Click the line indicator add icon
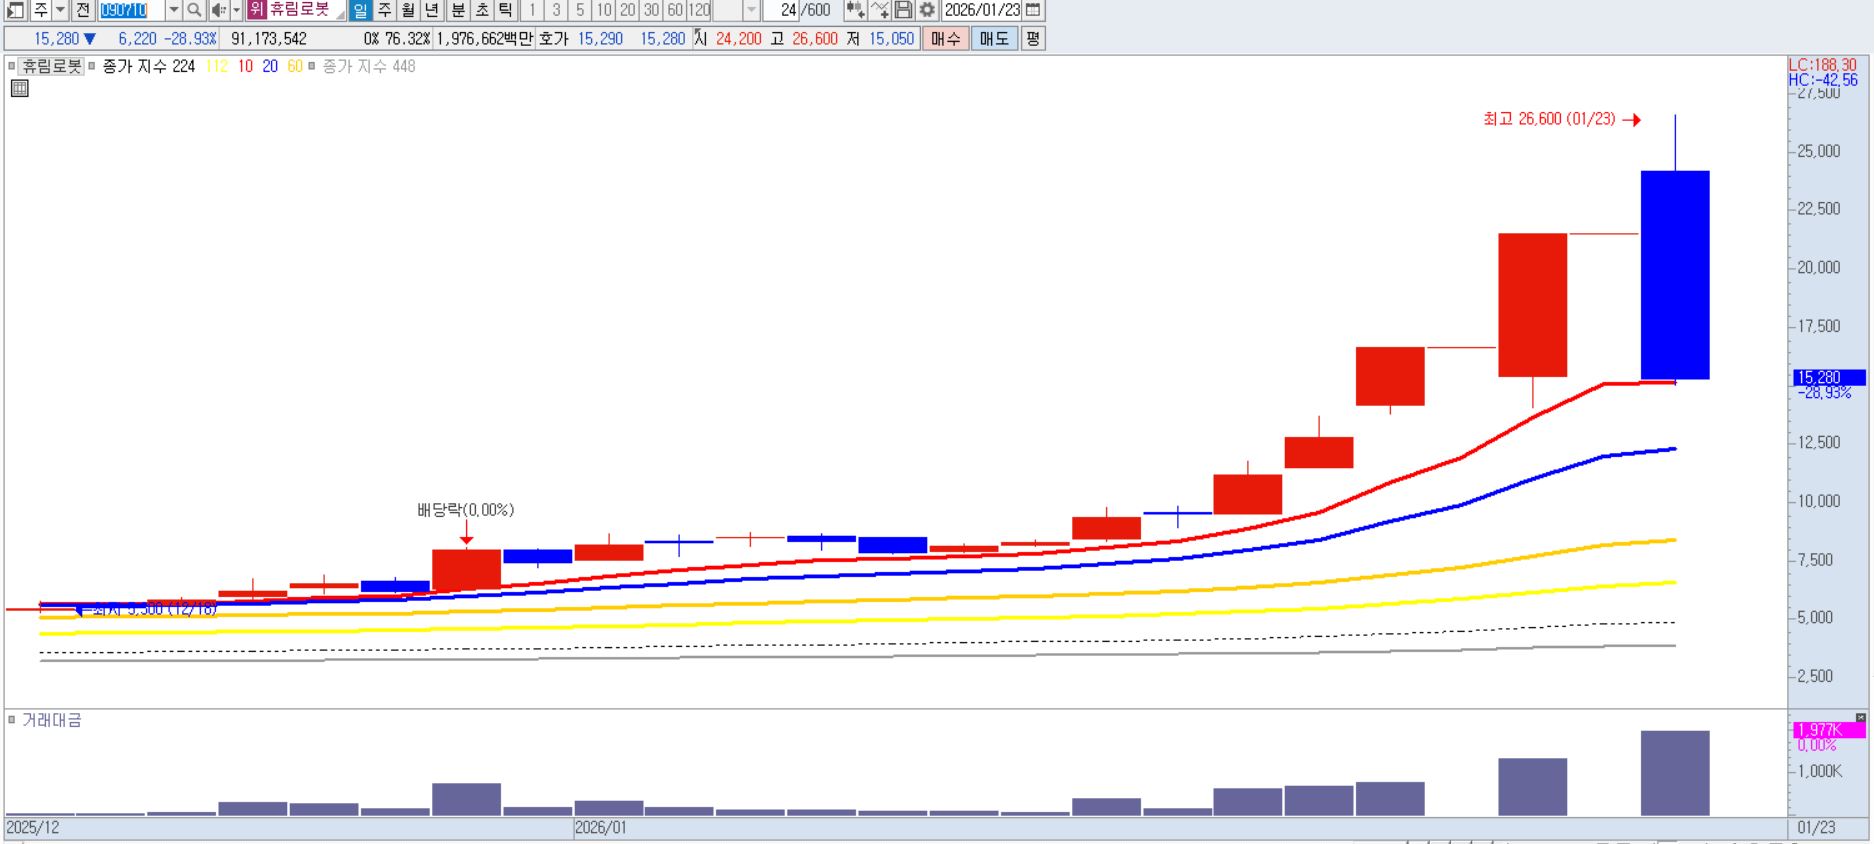 point(879,10)
